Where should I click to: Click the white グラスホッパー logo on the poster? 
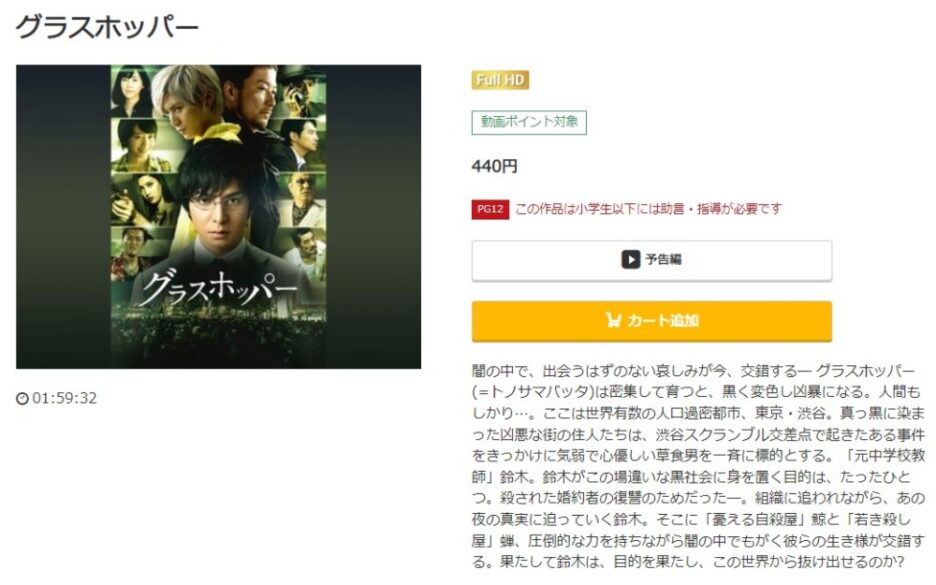[x=219, y=288]
